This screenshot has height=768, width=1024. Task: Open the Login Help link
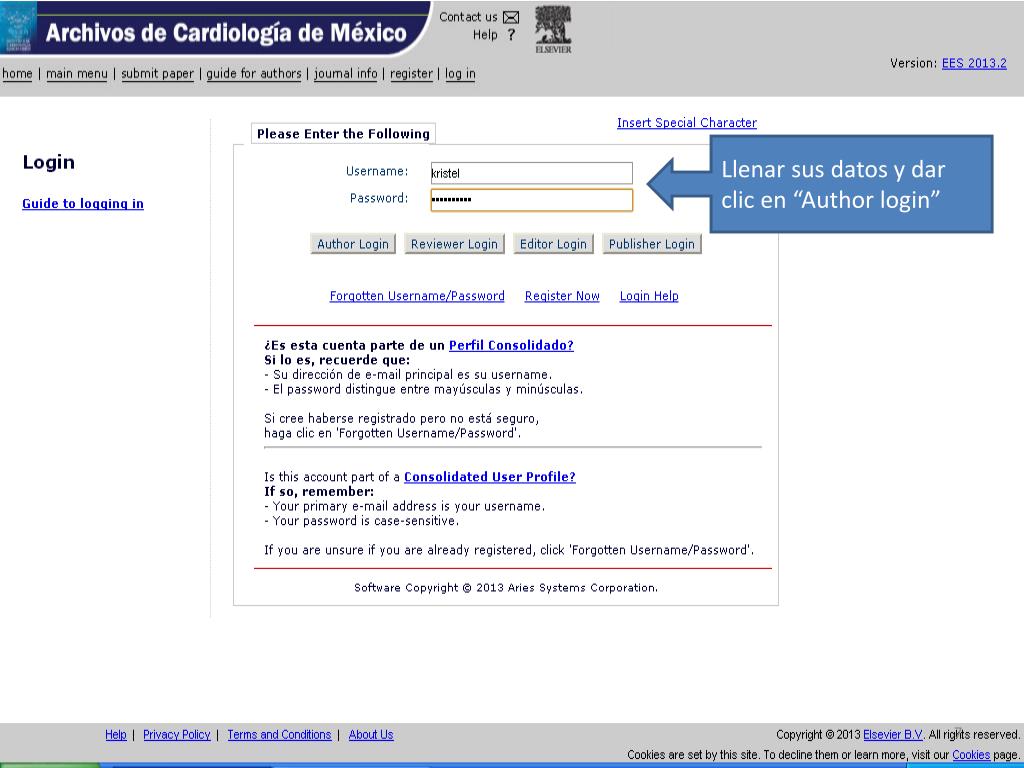tap(648, 296)
